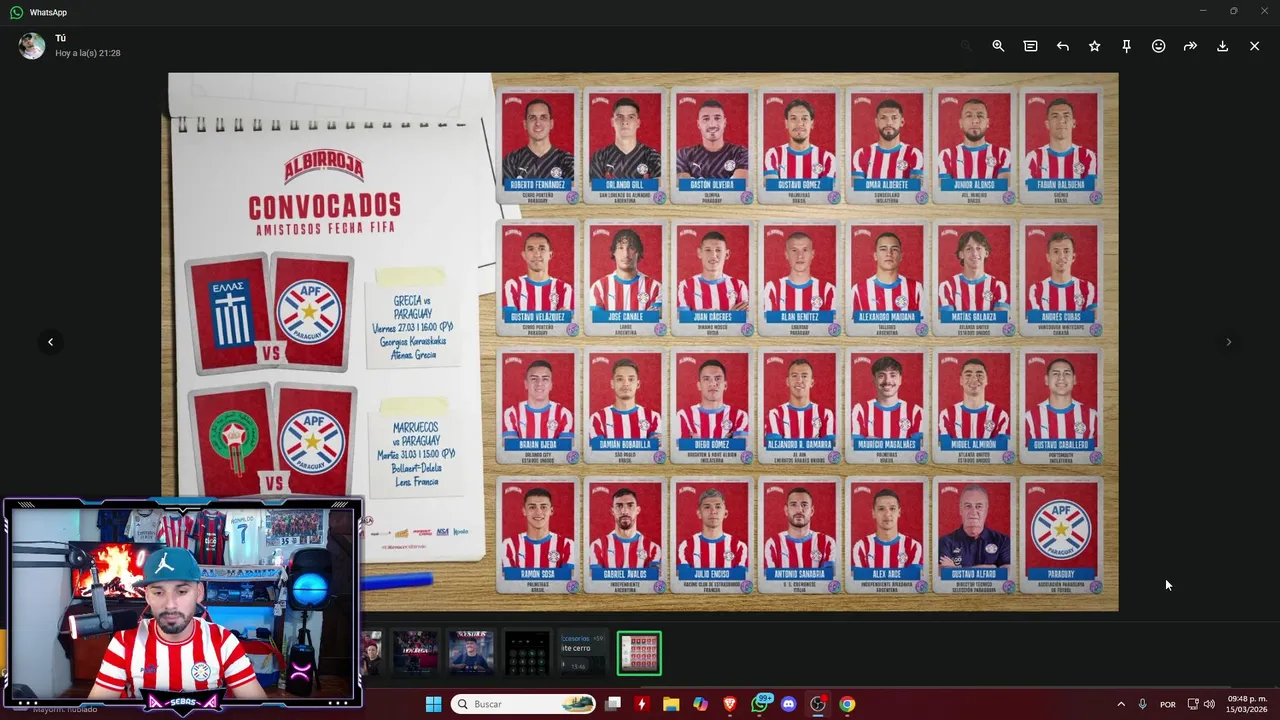
Task: Open the network status tray icon
Action: click(x=1192, y=704)
